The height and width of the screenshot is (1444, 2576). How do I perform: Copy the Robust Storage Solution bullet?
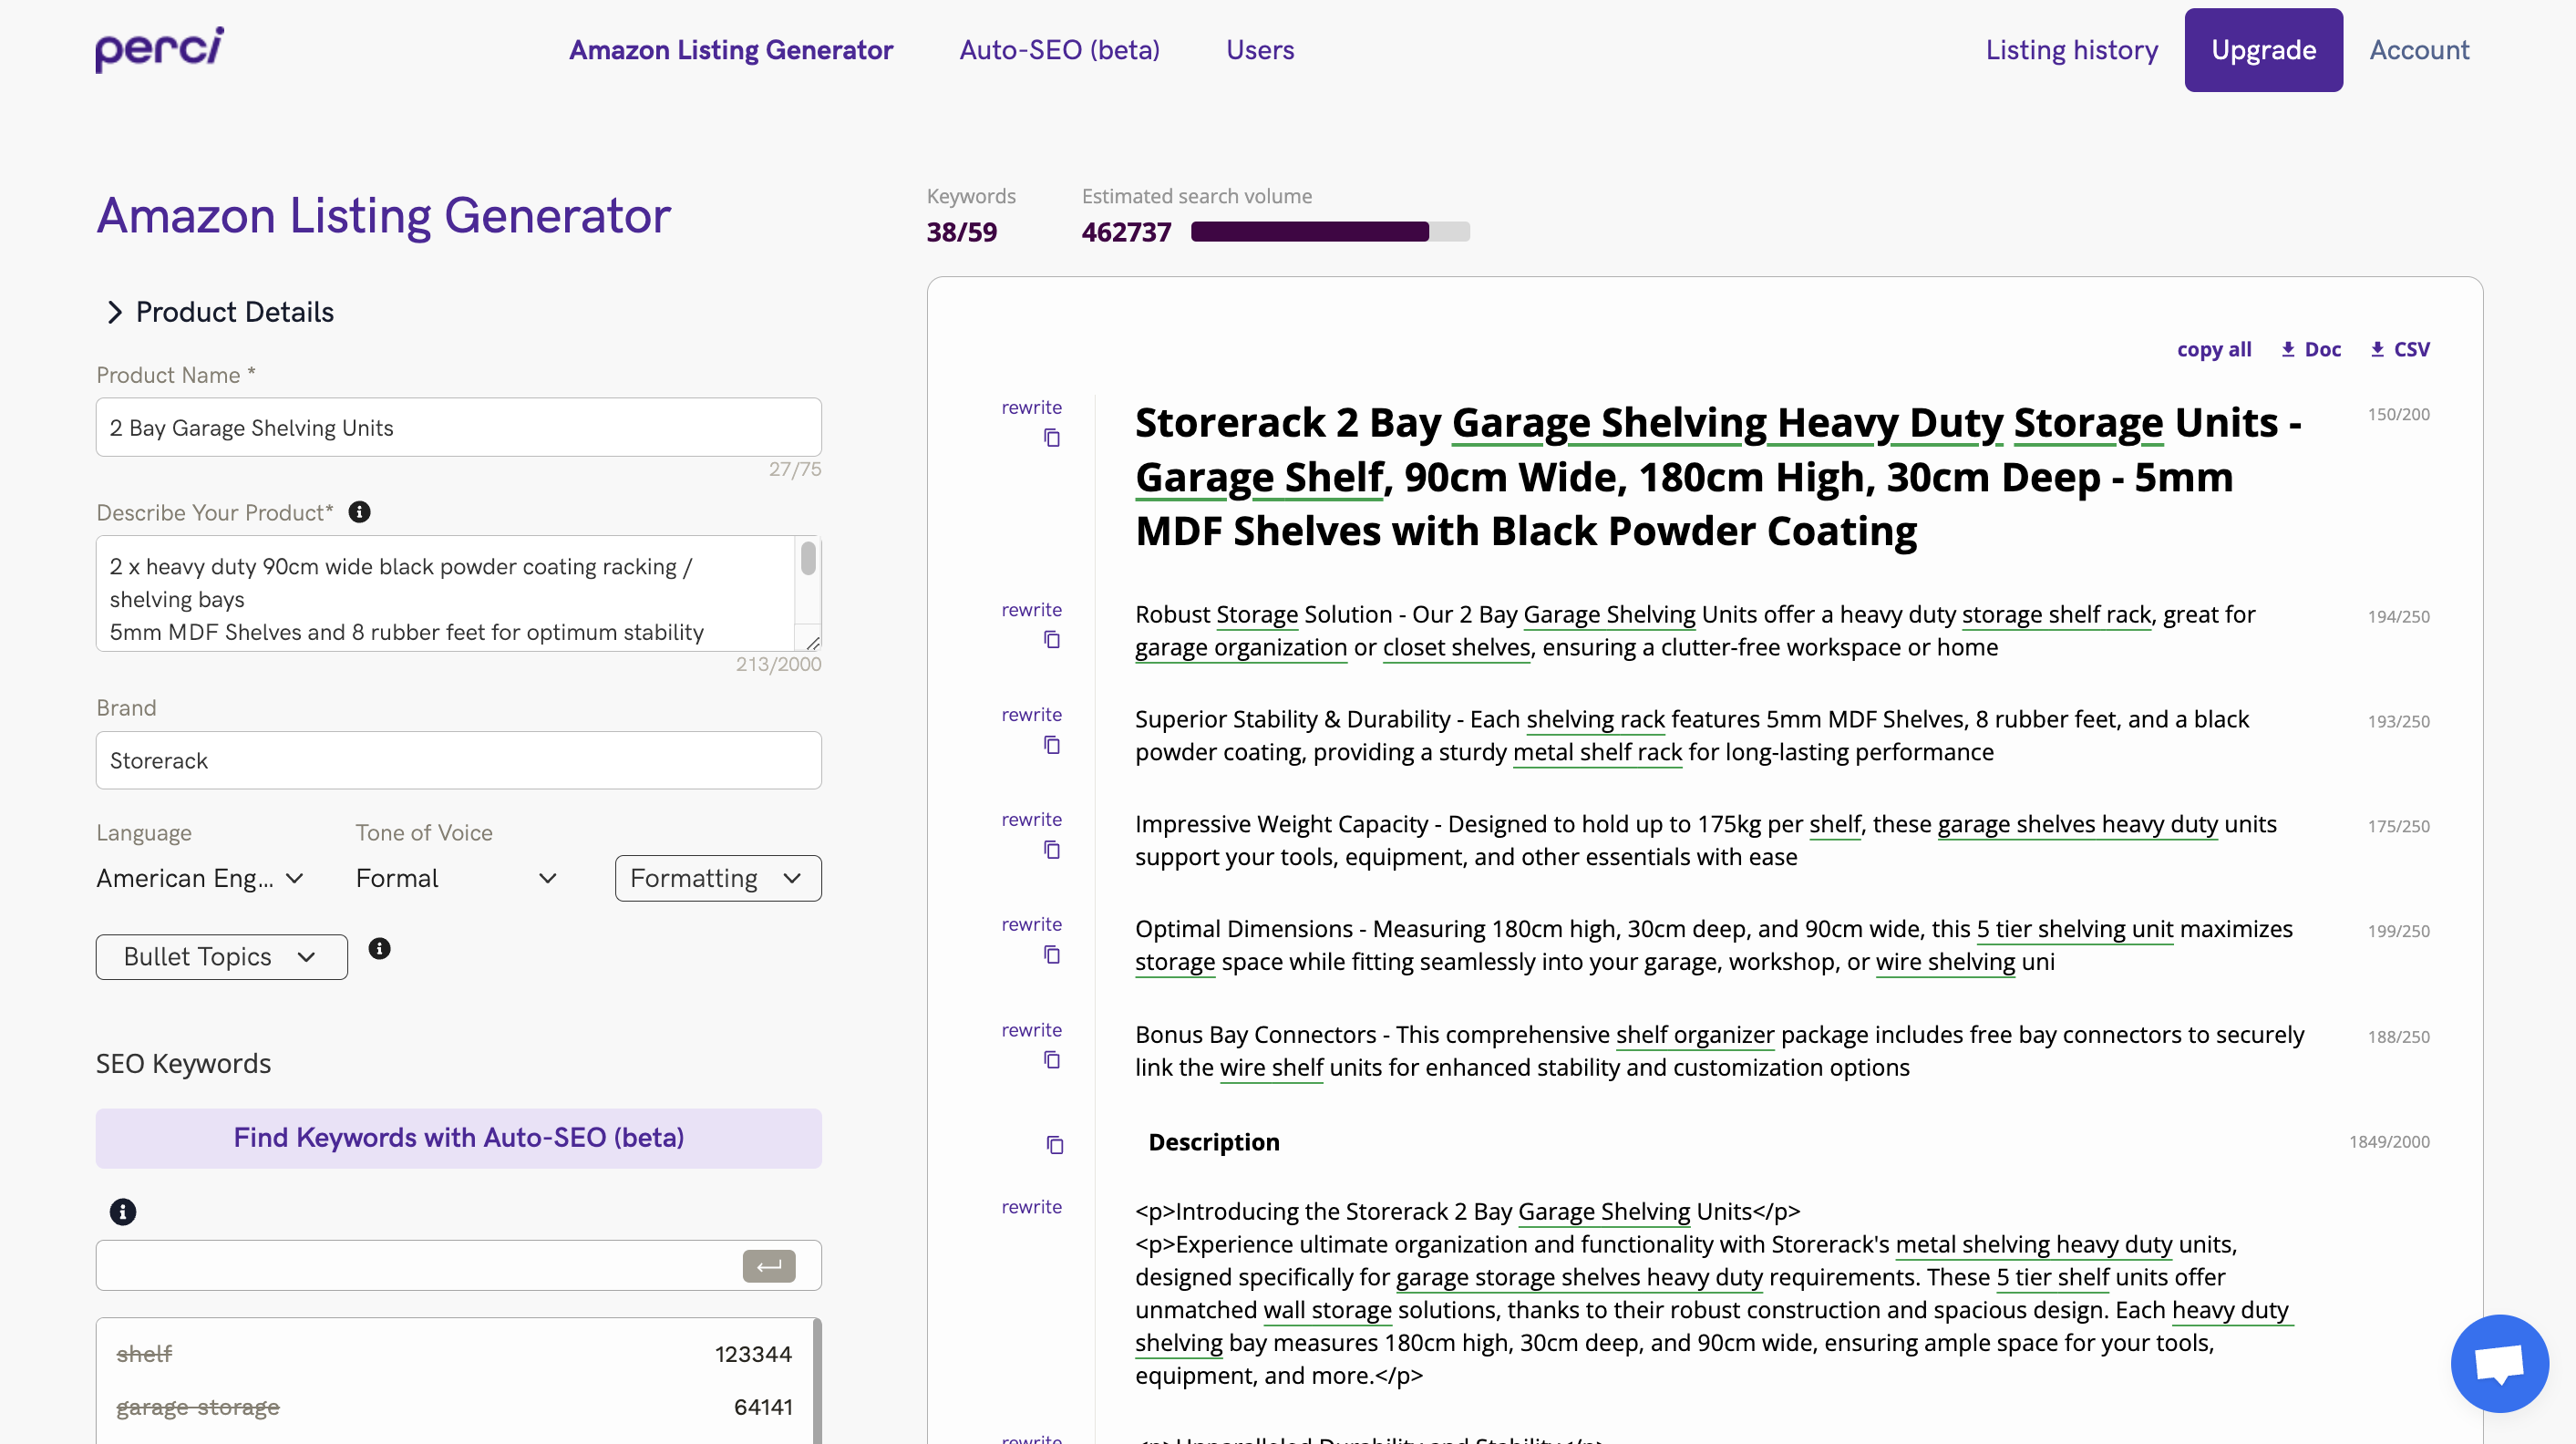(1051, 640)
